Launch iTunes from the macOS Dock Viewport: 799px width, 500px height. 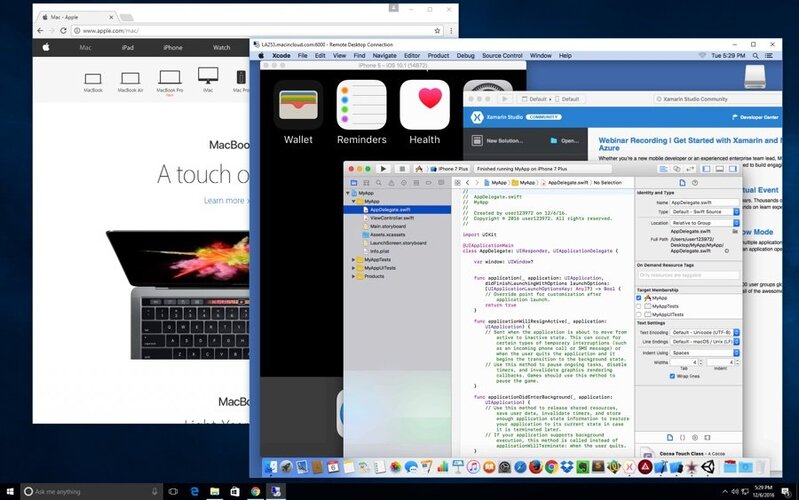pos(473,467)
